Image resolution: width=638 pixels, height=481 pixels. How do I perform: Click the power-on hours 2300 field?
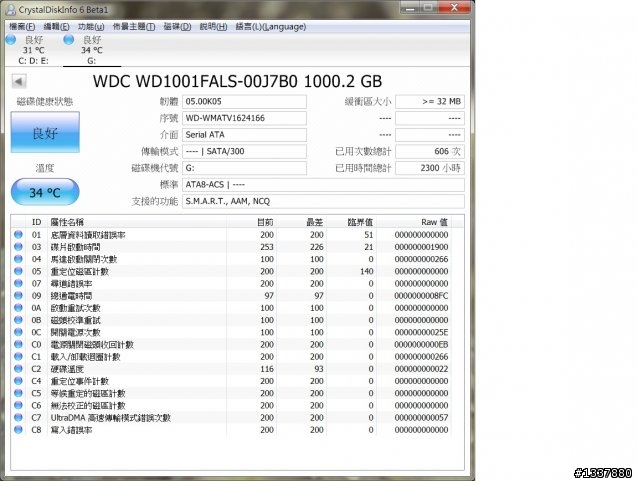[x=430, y=168]
